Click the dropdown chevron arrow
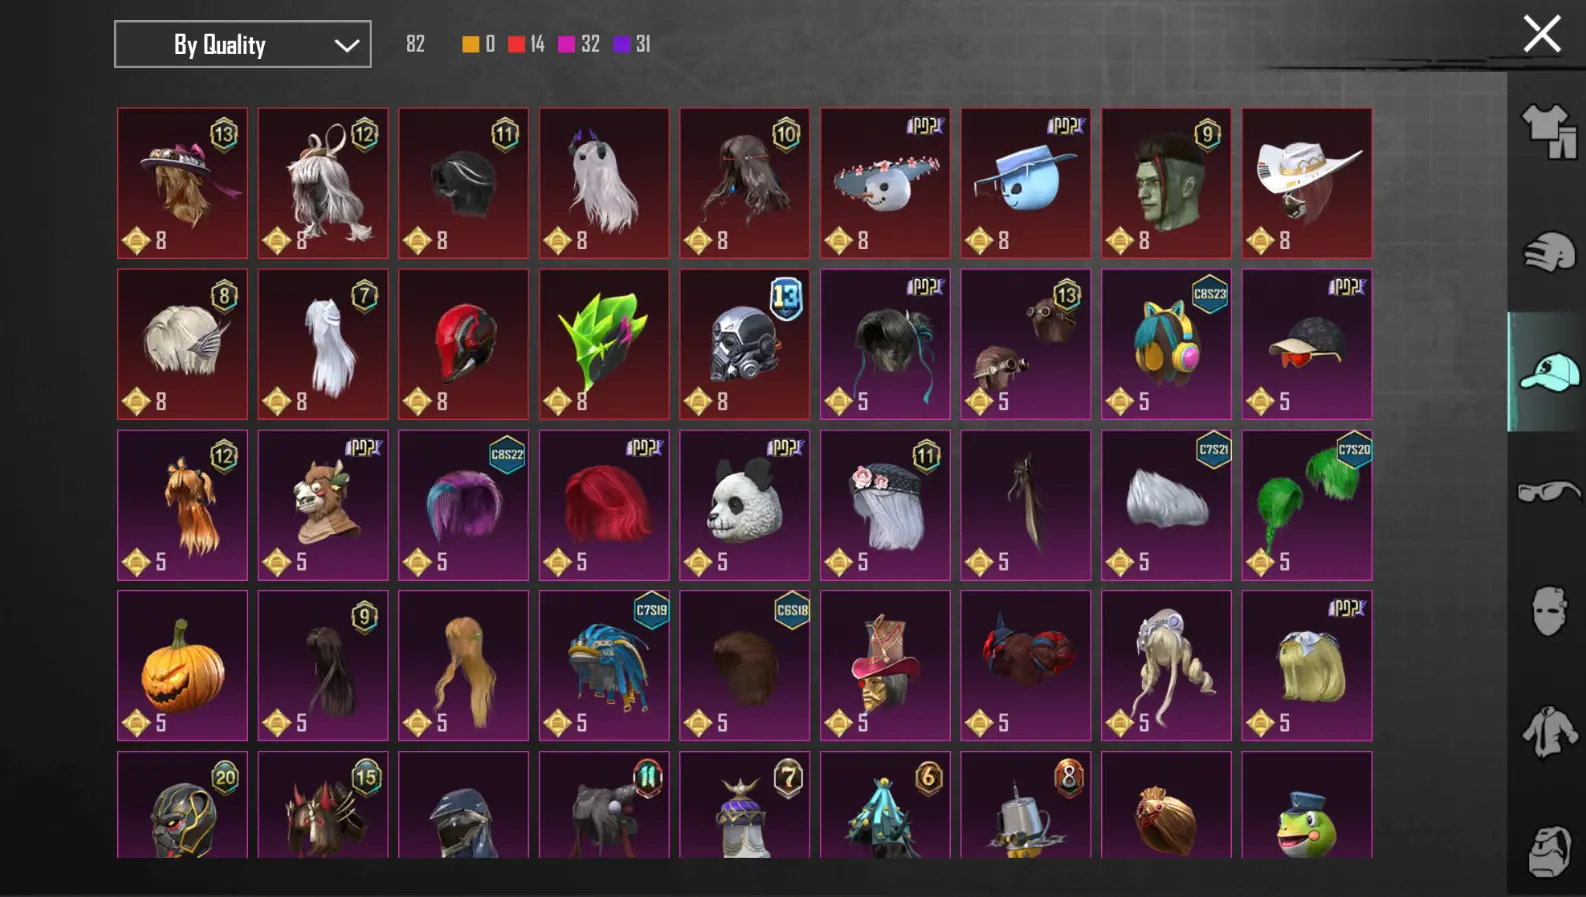The width and height of the screenshot is (1586, 897). (x=346, y=45)
